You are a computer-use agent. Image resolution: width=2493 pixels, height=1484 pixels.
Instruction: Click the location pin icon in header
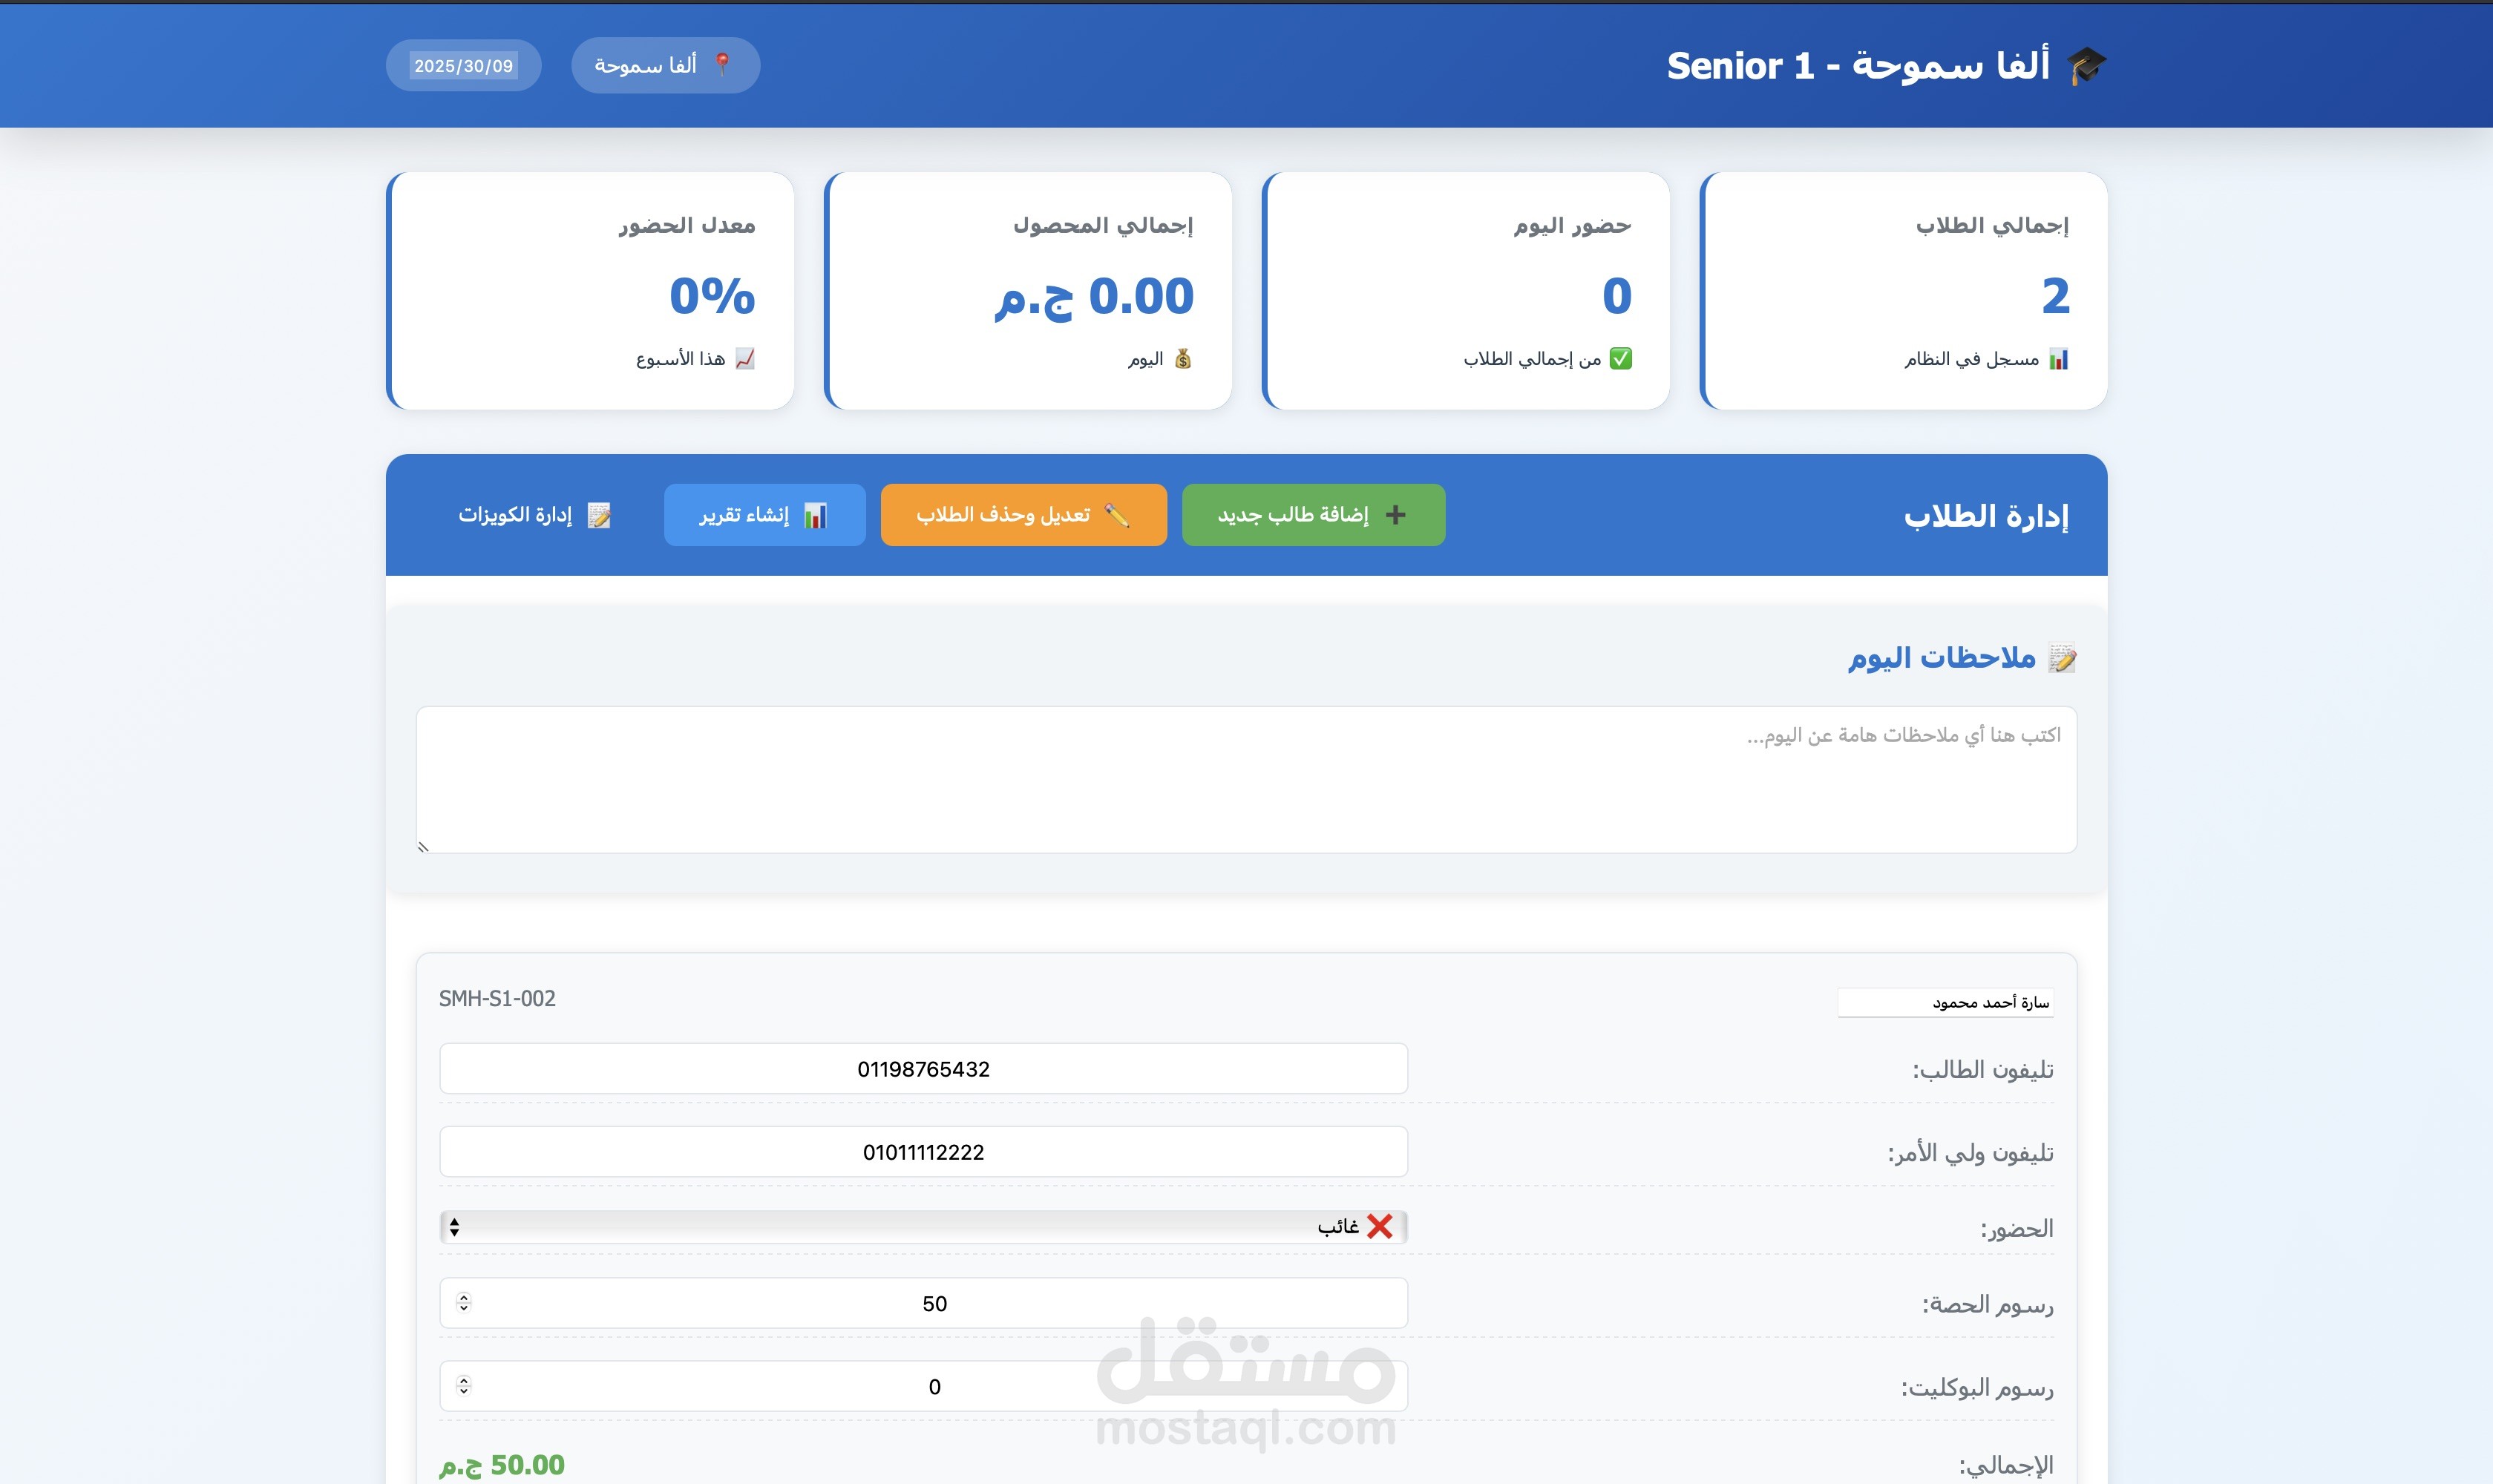(x=722, y=65)
